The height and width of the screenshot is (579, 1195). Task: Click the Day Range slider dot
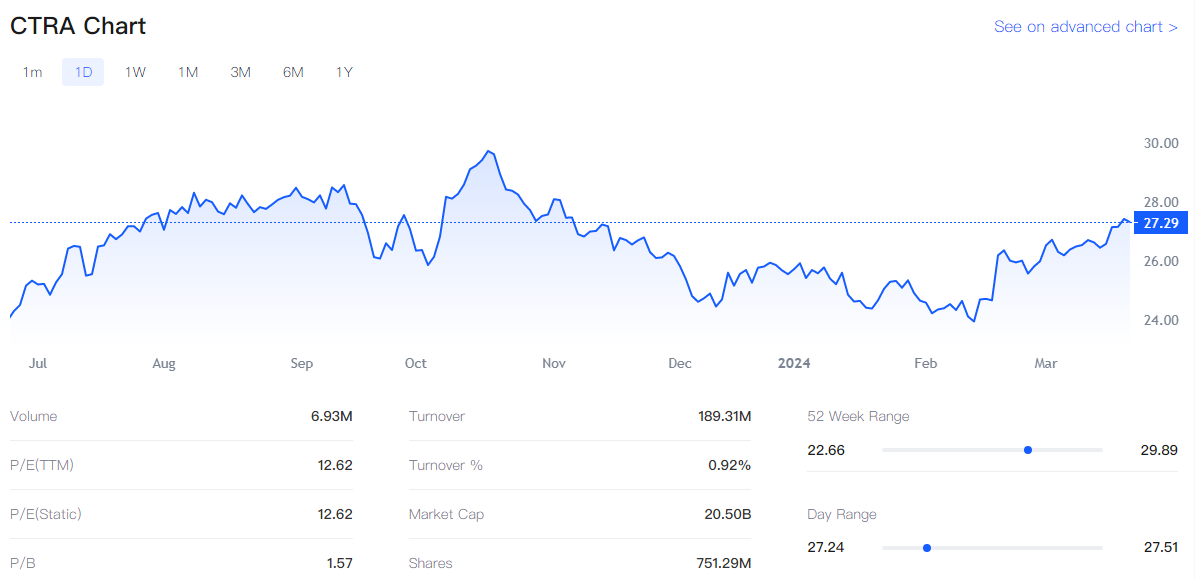927,548
